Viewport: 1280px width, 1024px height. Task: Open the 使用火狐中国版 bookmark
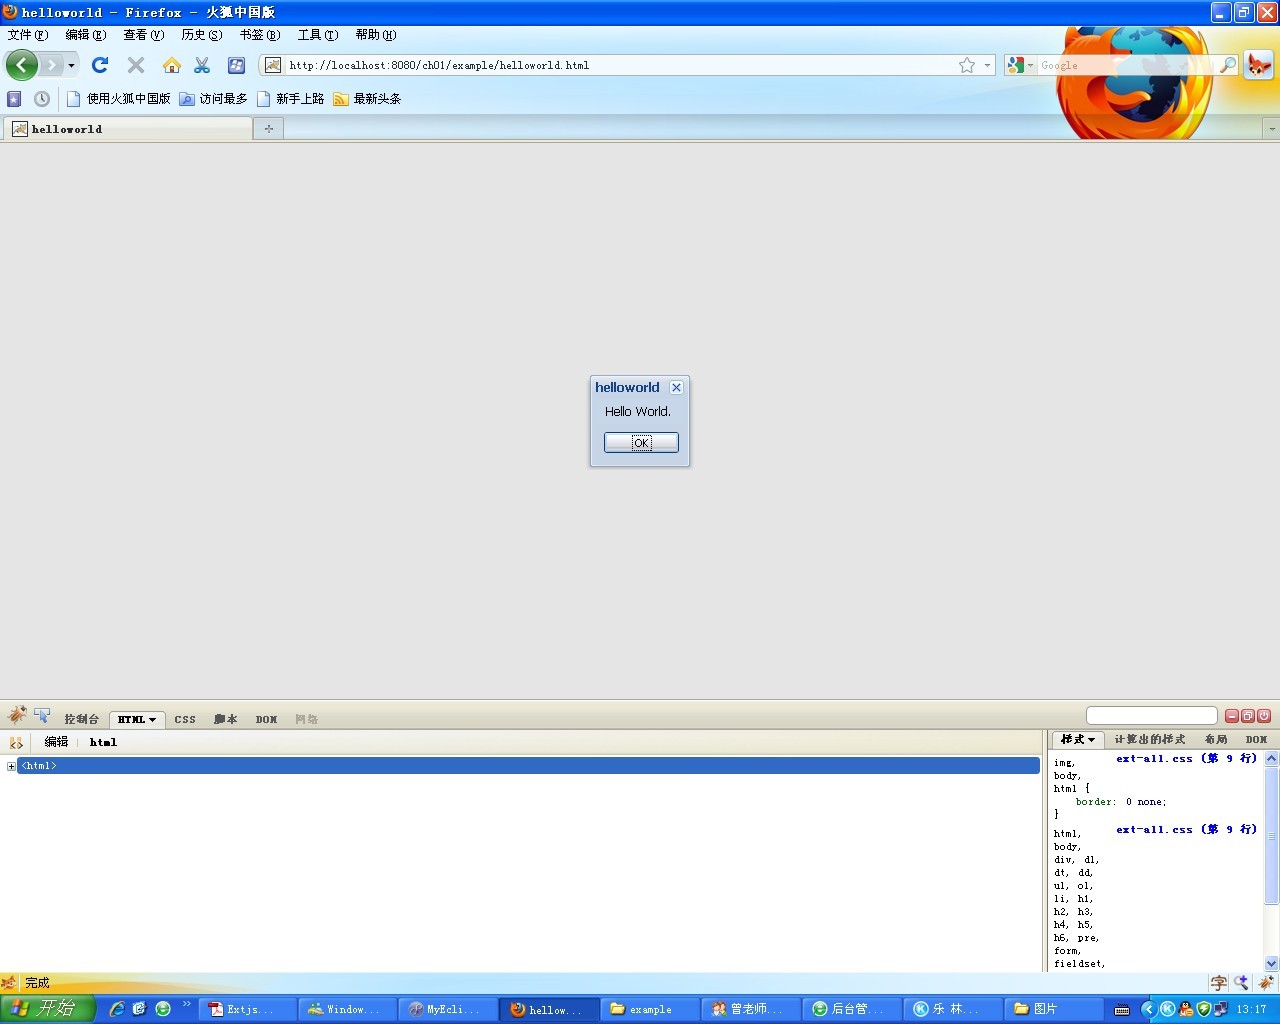(118, 99)
